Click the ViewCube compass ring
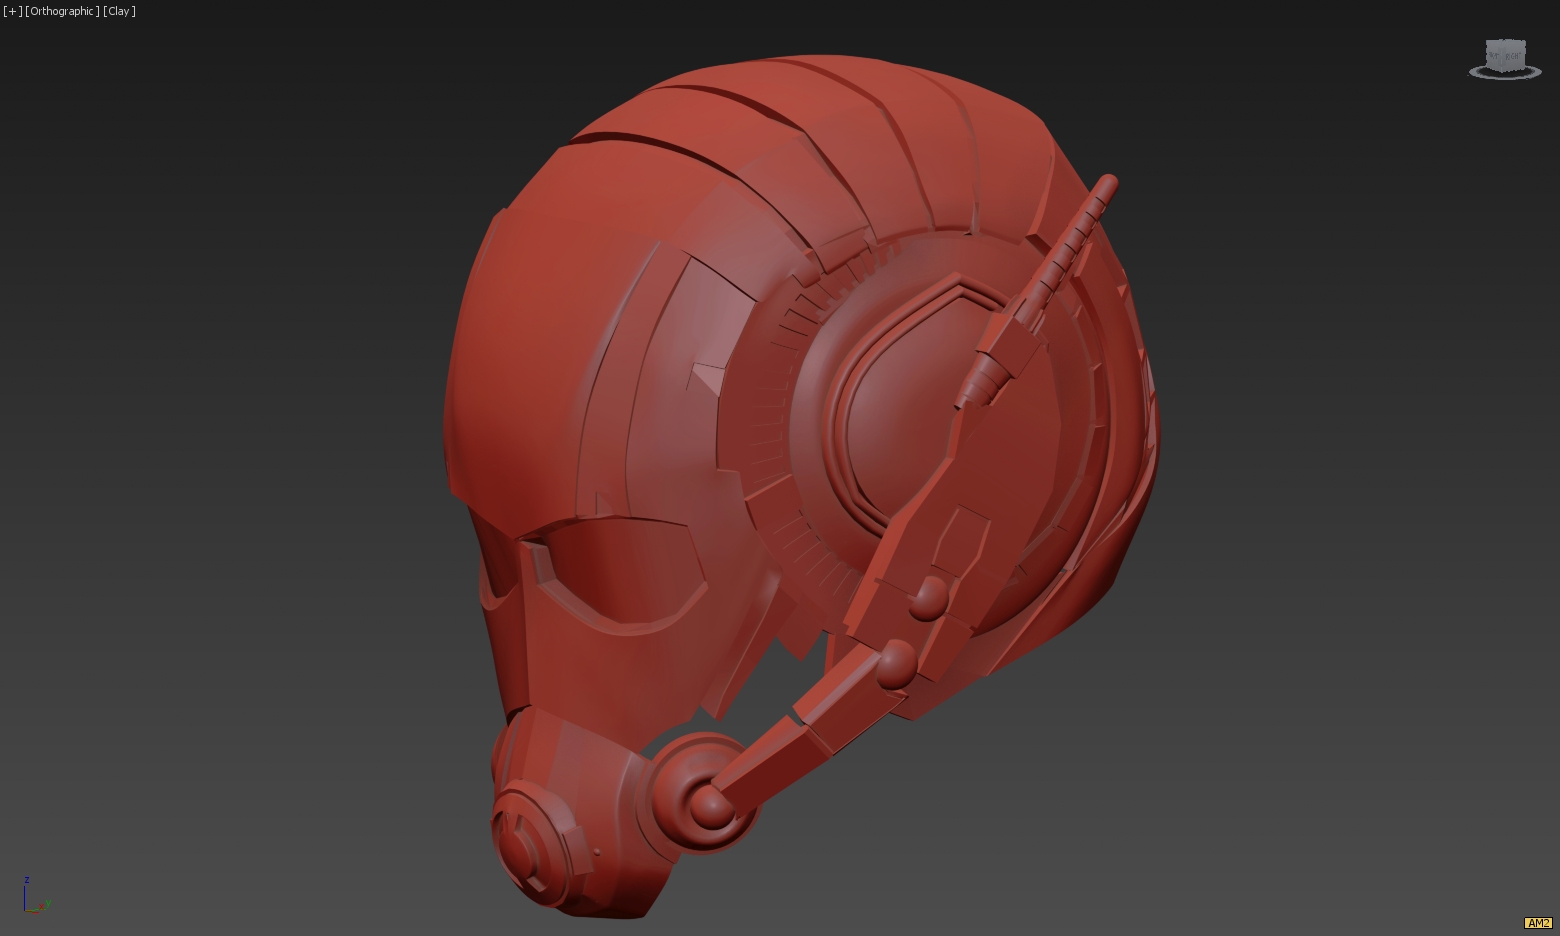Image resolution: width=1560 pixels, height=936 pixels. coord(1505,78)
